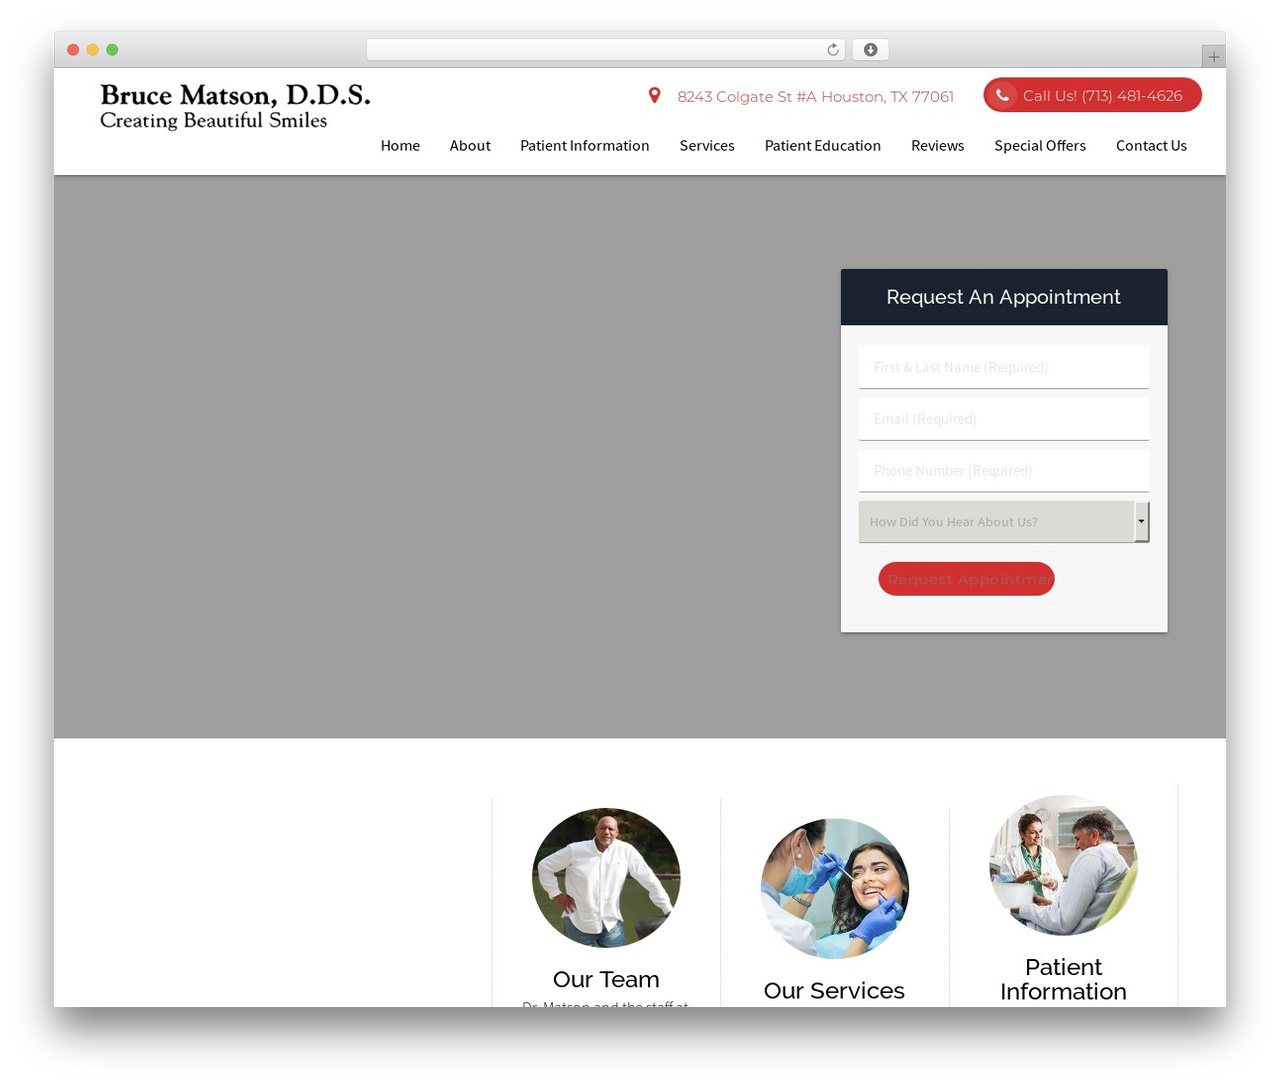
Task: Open the Services menu
Action: pos(707,146)
